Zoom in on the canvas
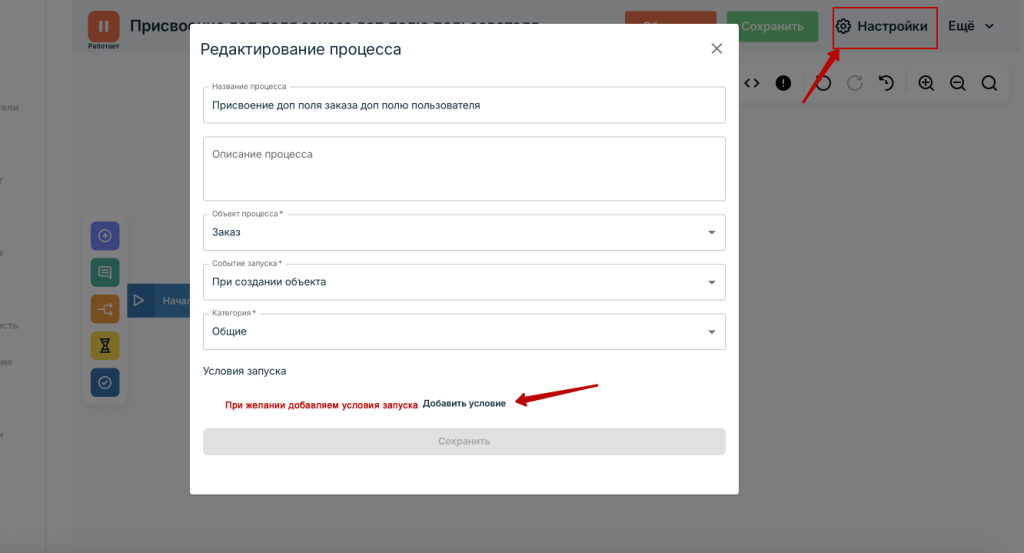 [x=926, y=83]
